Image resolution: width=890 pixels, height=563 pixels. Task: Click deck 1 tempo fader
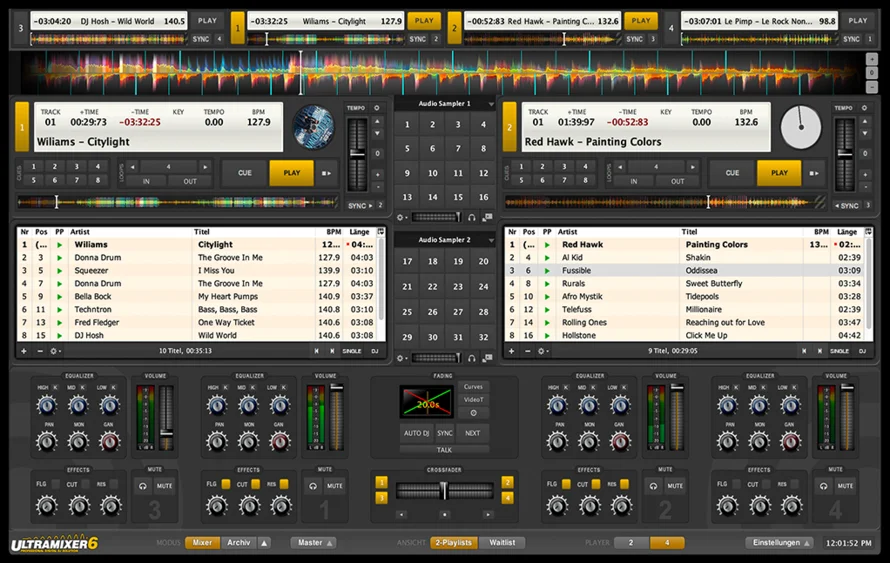tap(357, 153)
